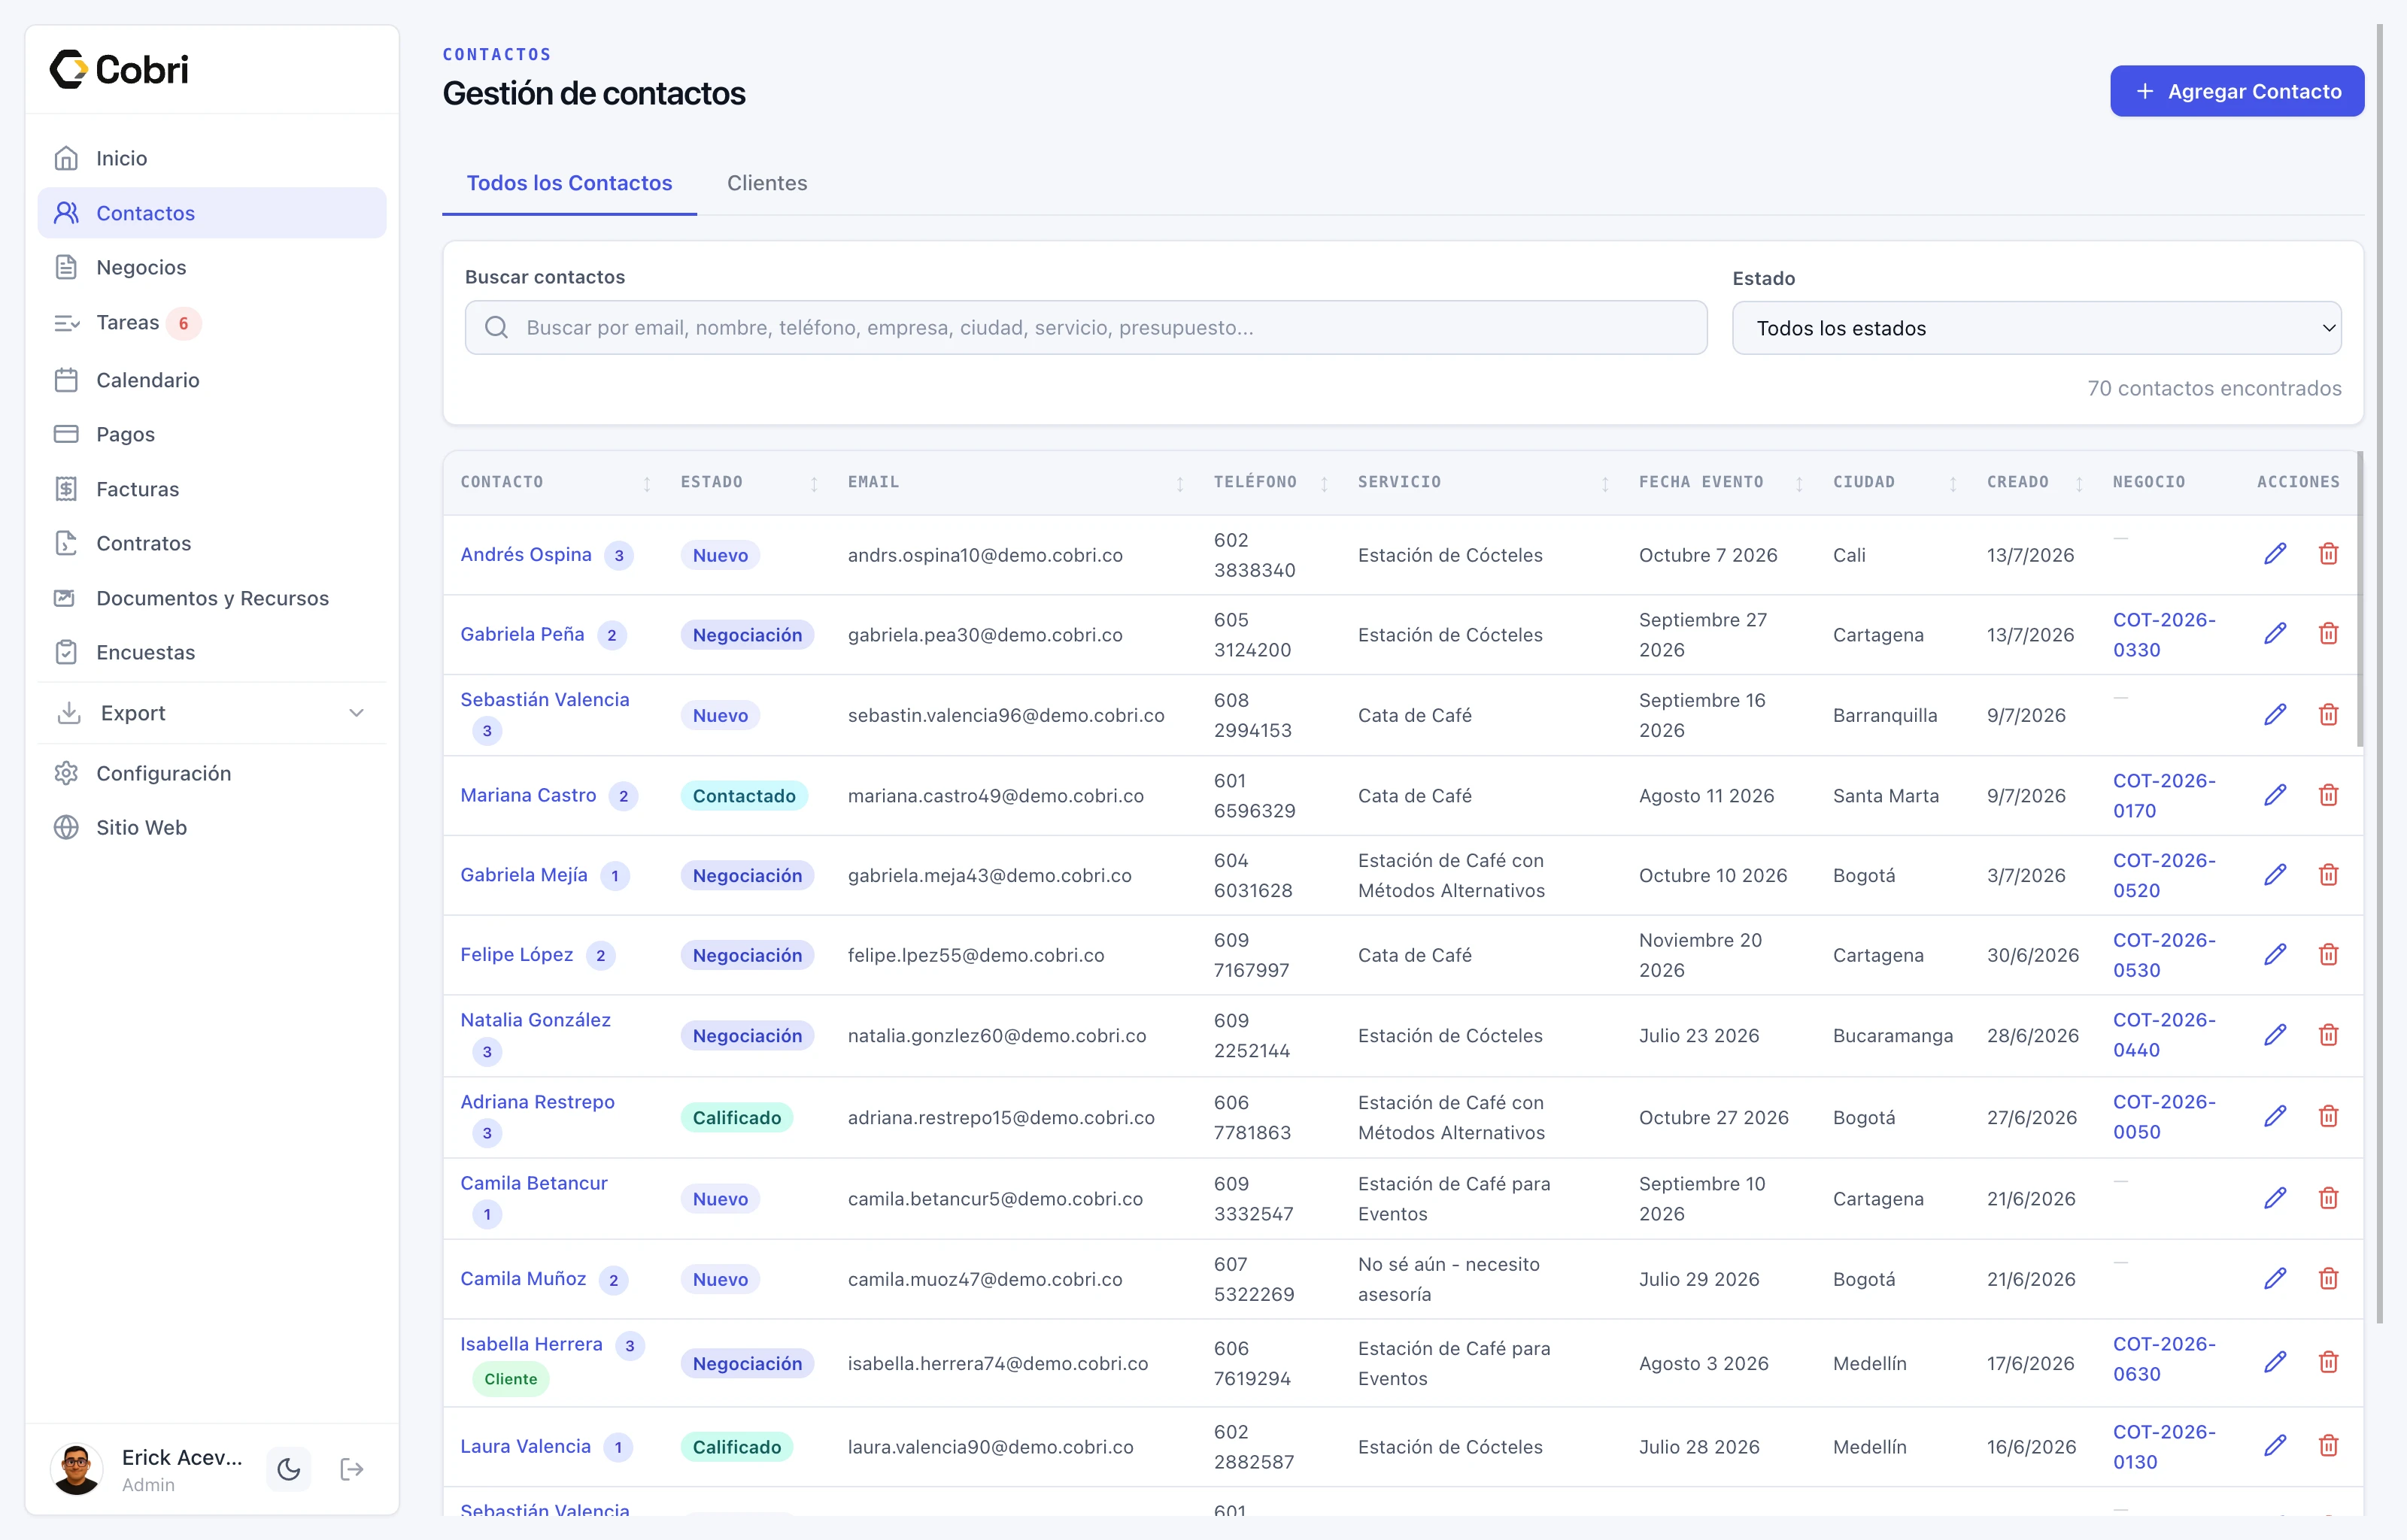Click the Calificado badge for Laura Valencia
2407x1540 pixels.
(x=737, y=1447)
